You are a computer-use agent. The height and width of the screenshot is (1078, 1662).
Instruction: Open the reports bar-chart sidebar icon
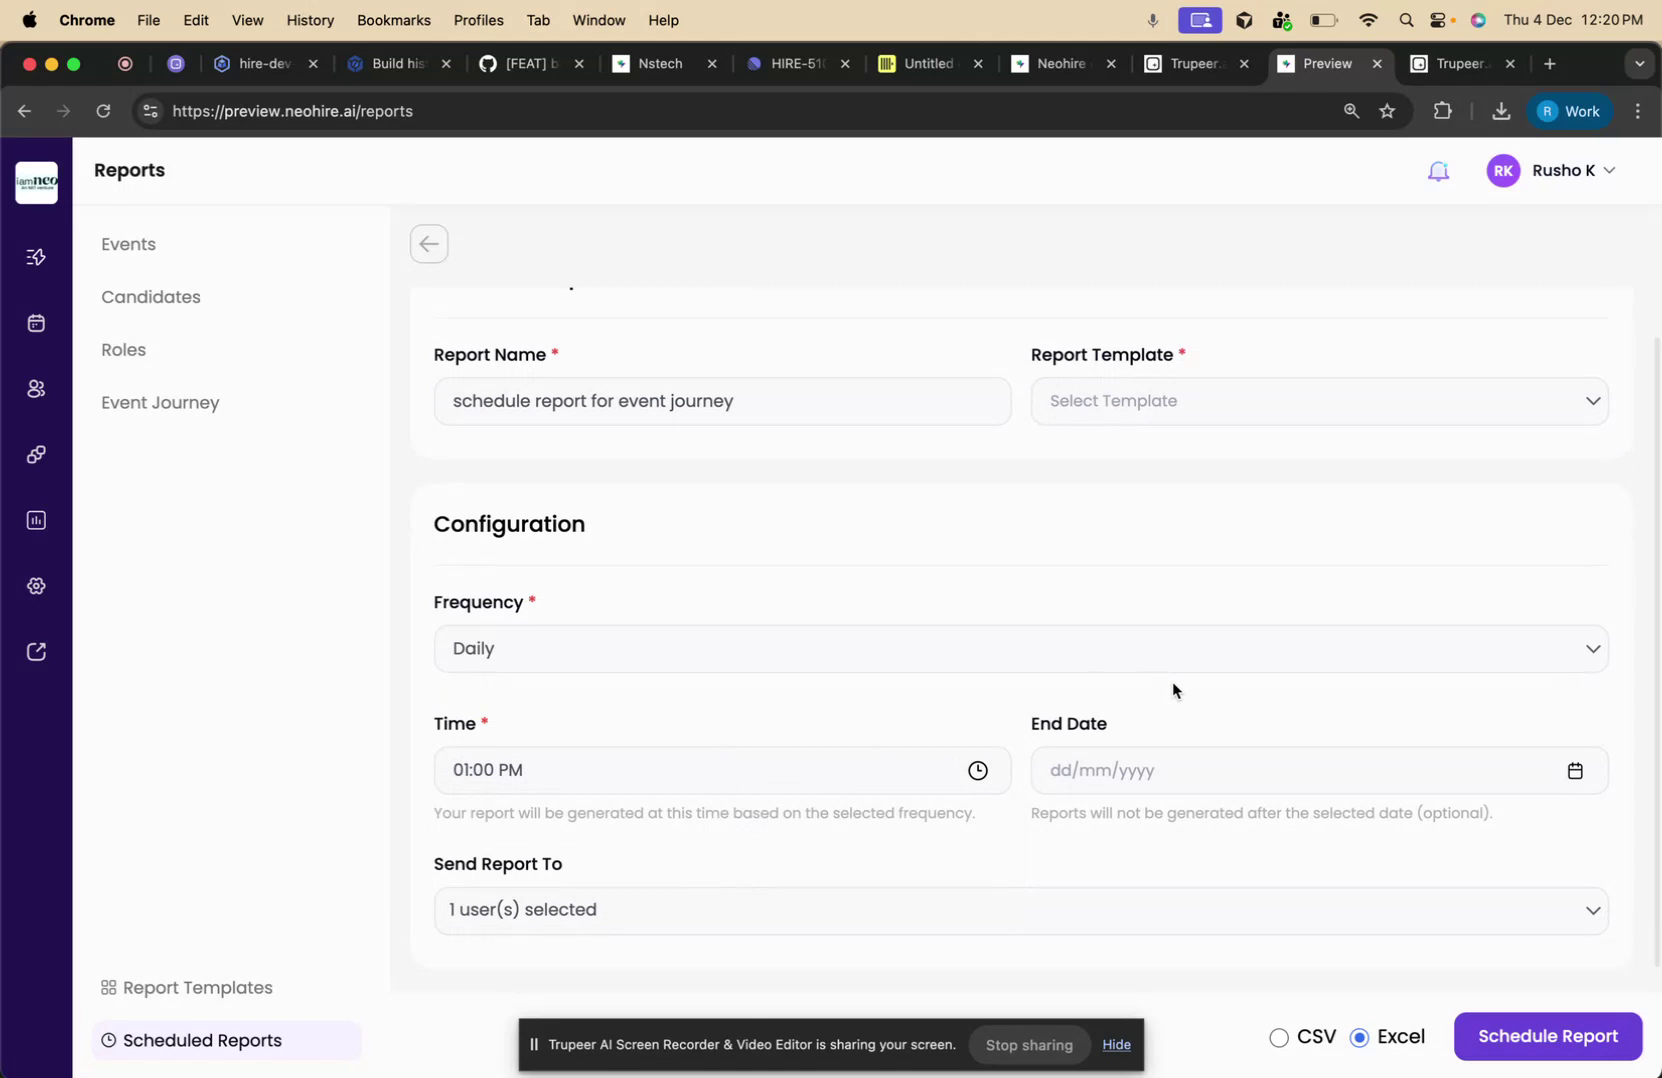(x=36, y=519)
